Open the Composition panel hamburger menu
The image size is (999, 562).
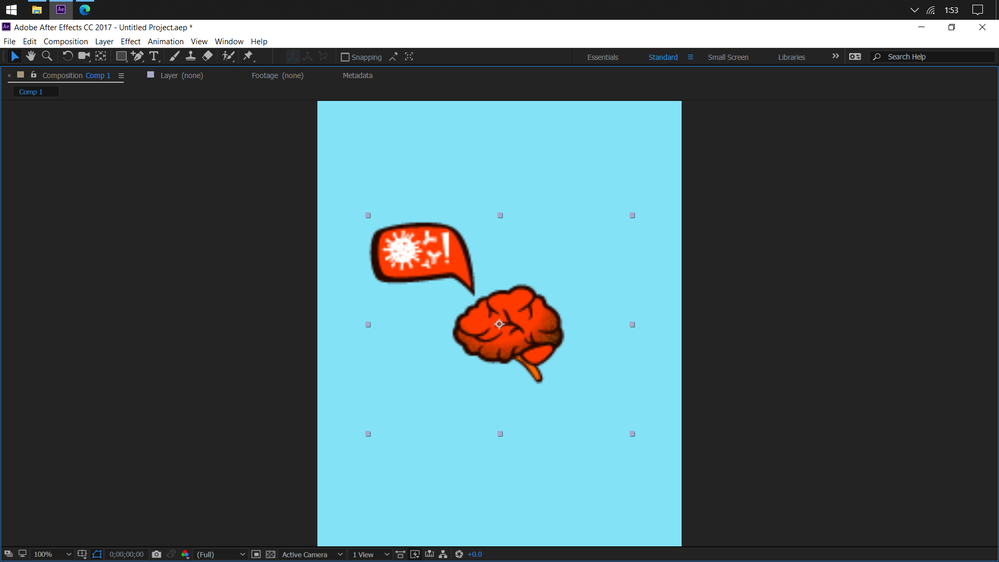pyautogui.click(x=121, y=76)
